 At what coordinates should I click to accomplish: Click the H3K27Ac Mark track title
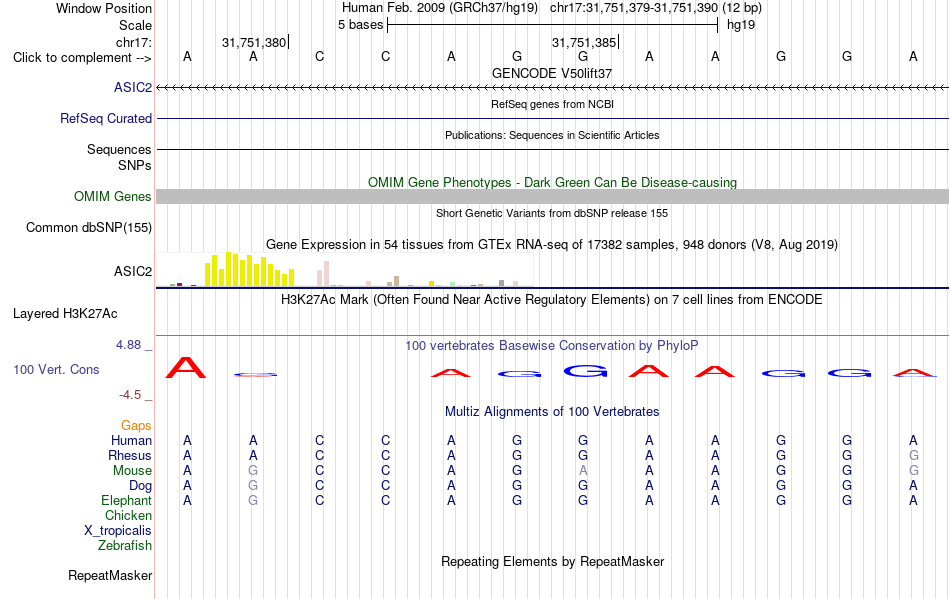click(552, 300)
